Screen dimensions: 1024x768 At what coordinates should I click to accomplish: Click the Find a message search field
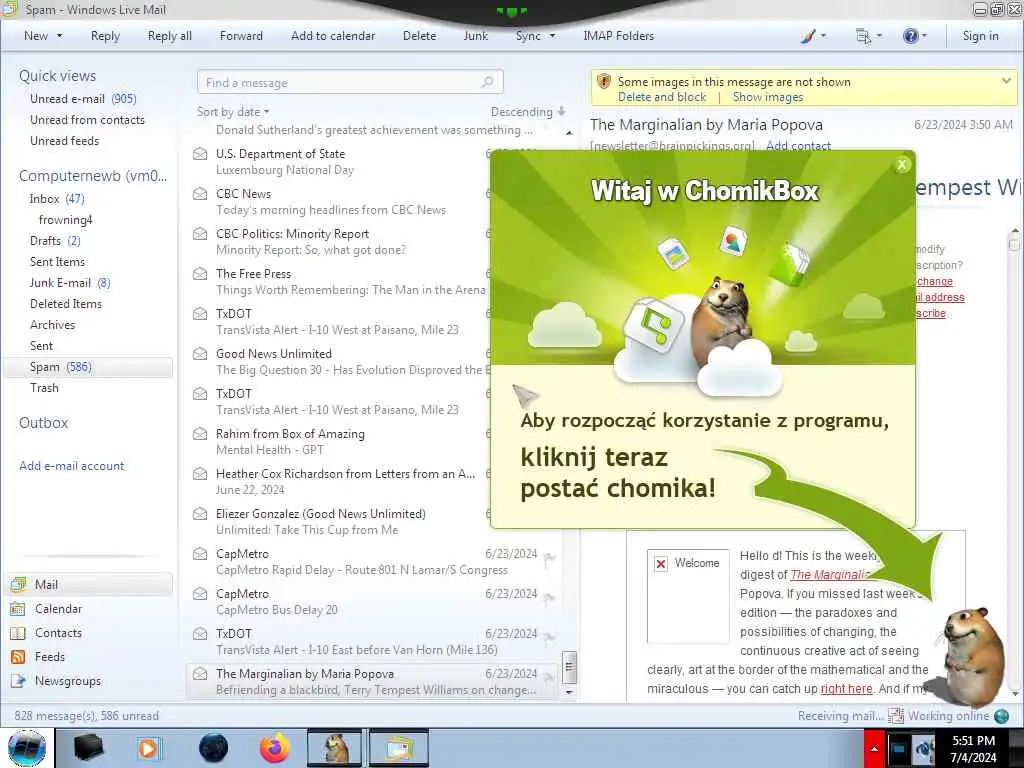(350, 82)
